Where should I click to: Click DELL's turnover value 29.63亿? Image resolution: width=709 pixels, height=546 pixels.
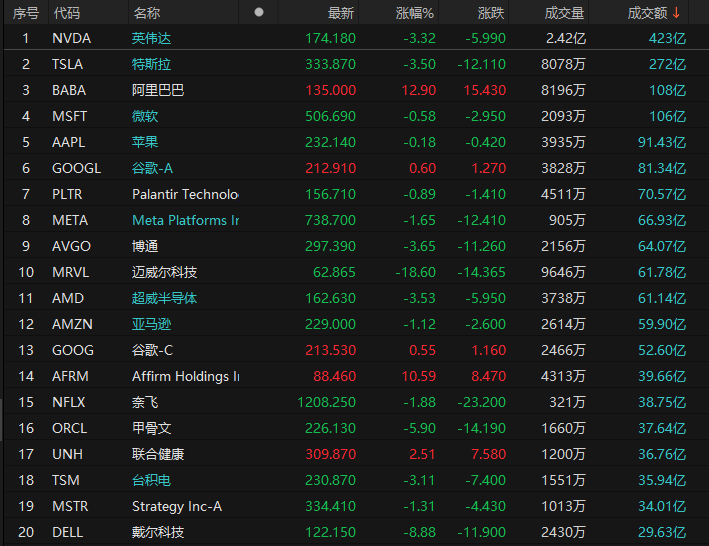[x=662, y=532]
